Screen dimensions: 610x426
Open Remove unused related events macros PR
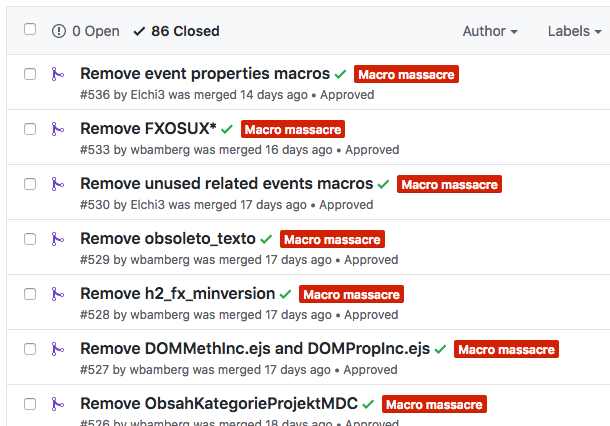(226, 184)
